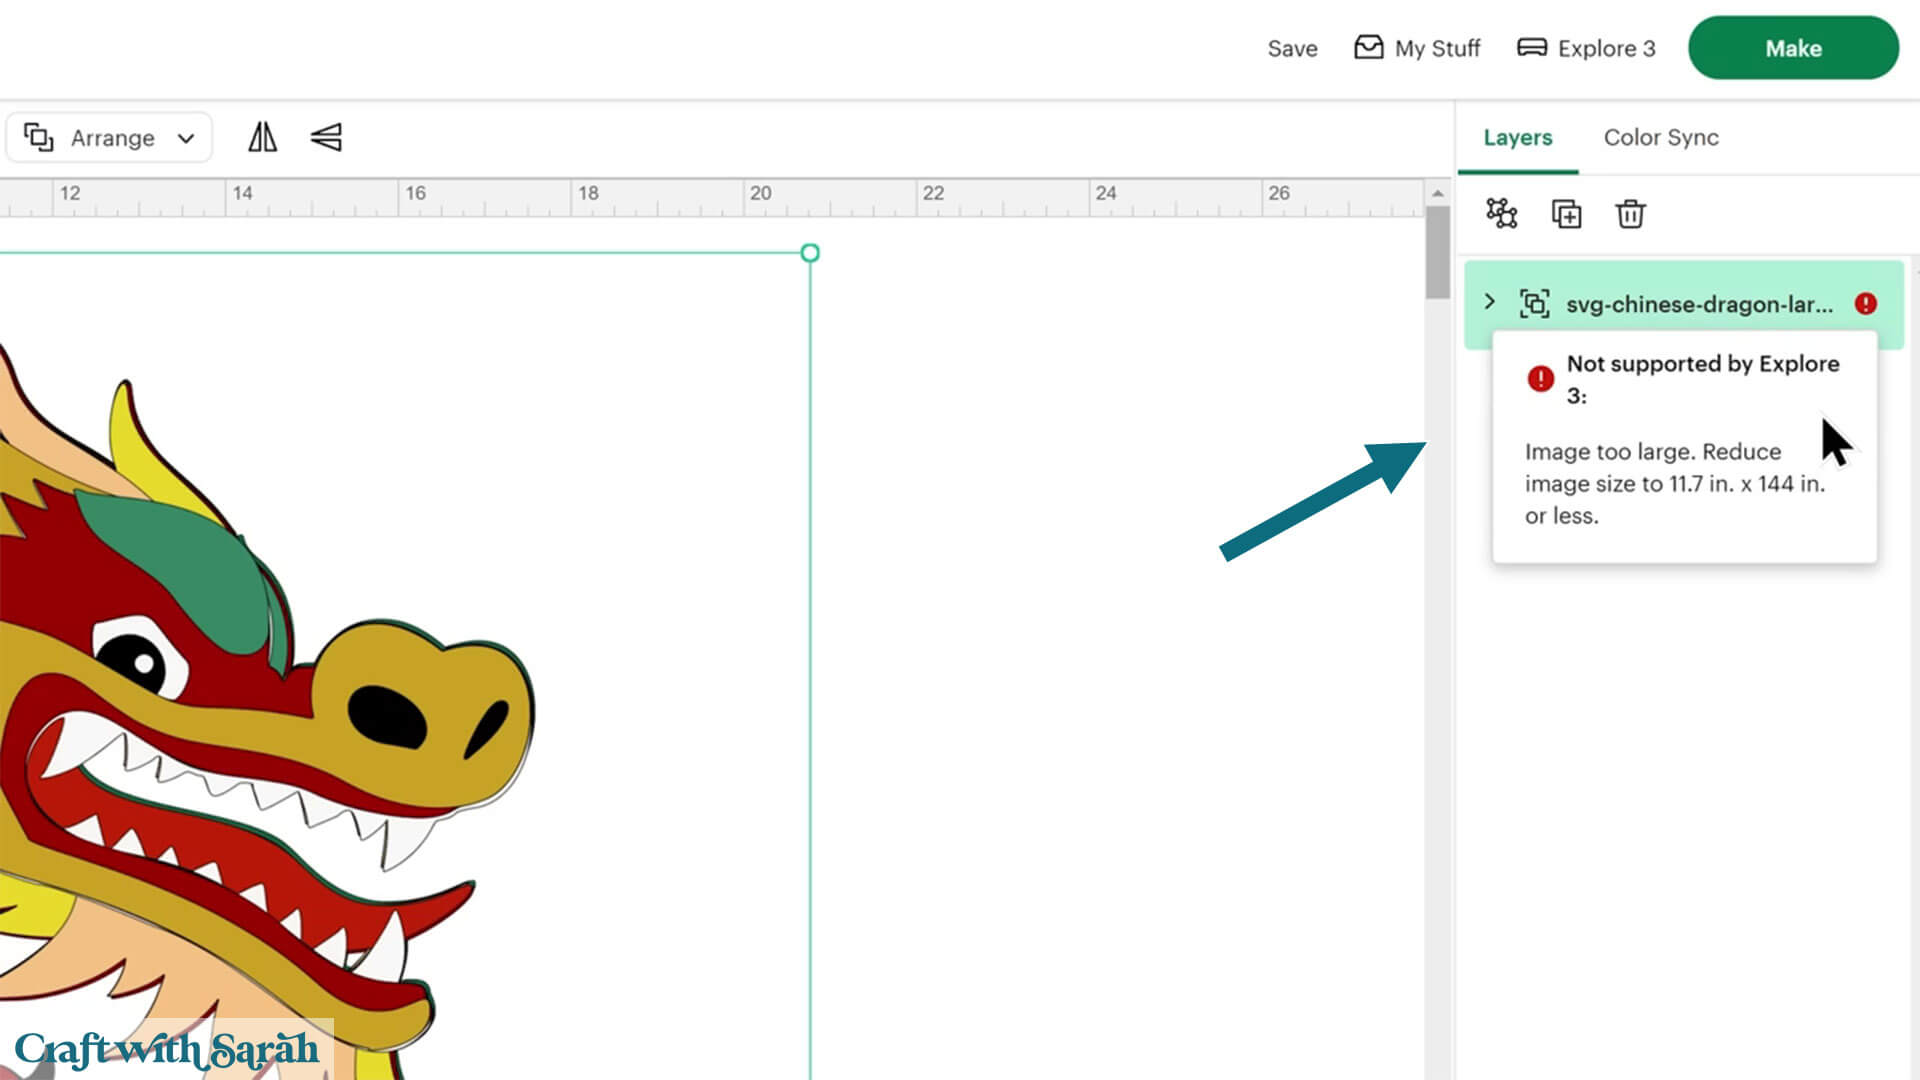Select the Layers tab
The height and width of the screenshot is (1080, 1920).
1517,137
